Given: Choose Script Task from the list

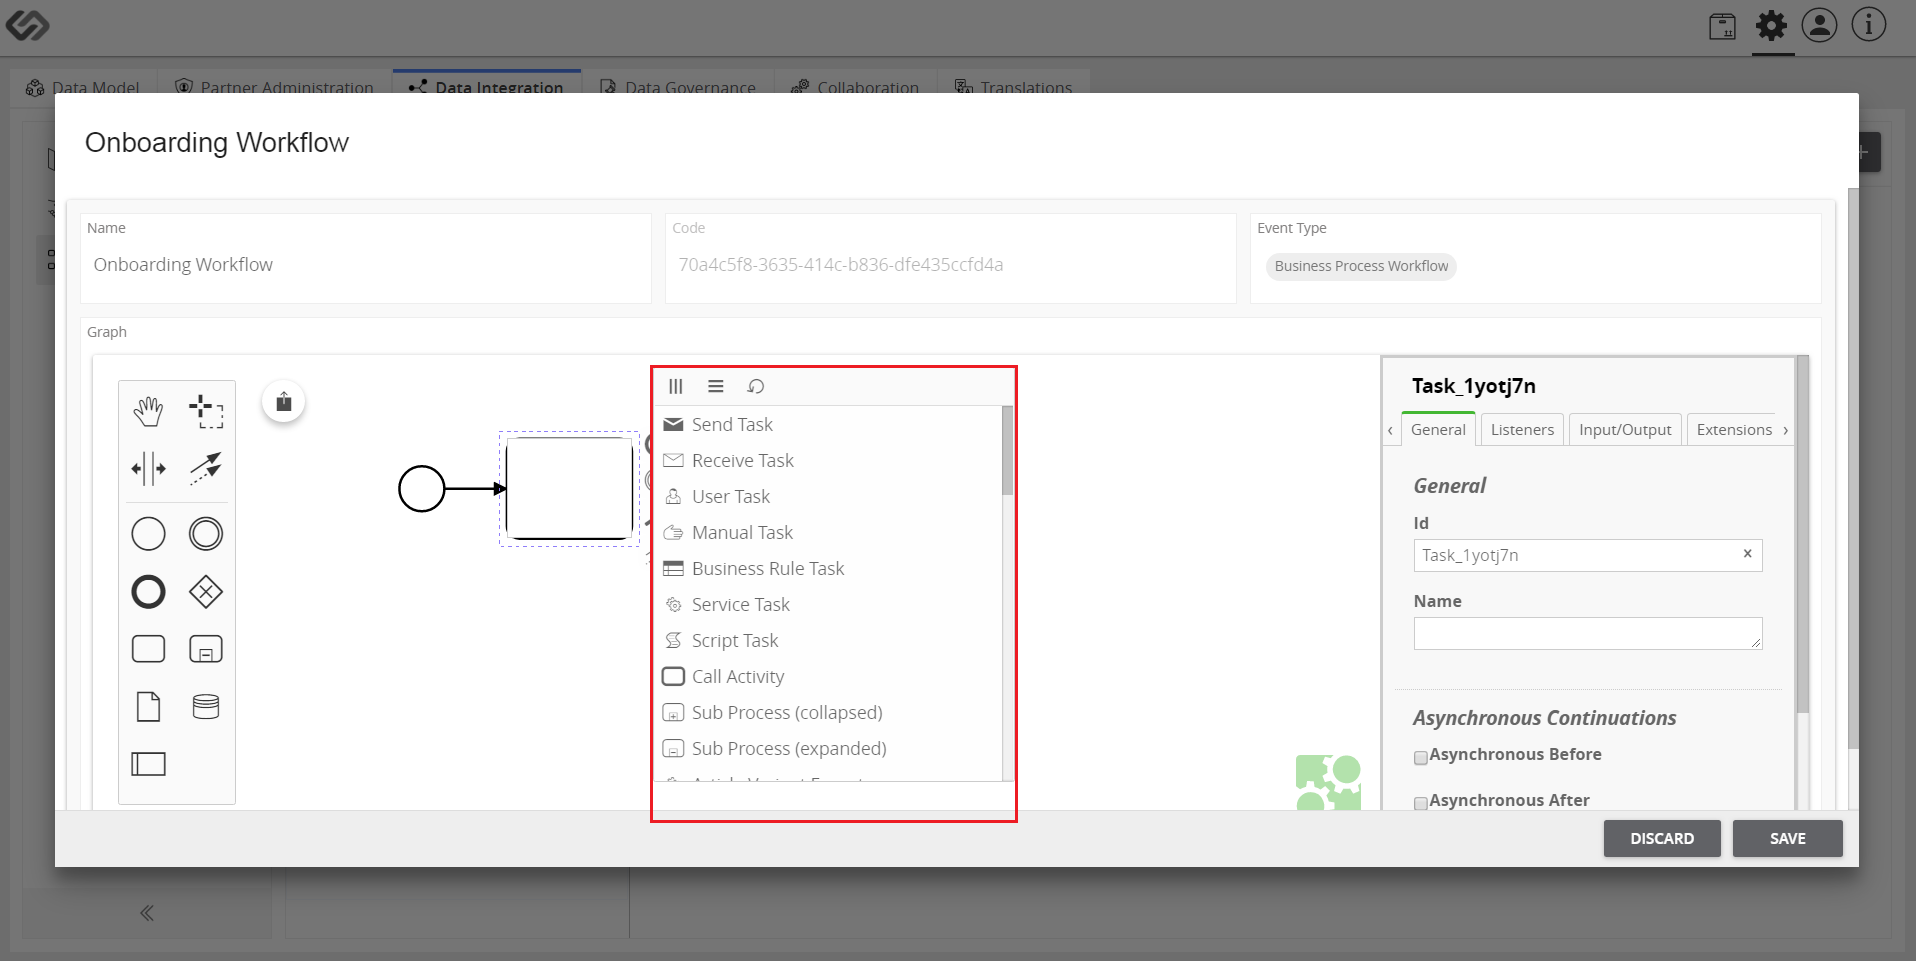Looking at the screenshot, I should pyautogui.click(x=828, y=641).
